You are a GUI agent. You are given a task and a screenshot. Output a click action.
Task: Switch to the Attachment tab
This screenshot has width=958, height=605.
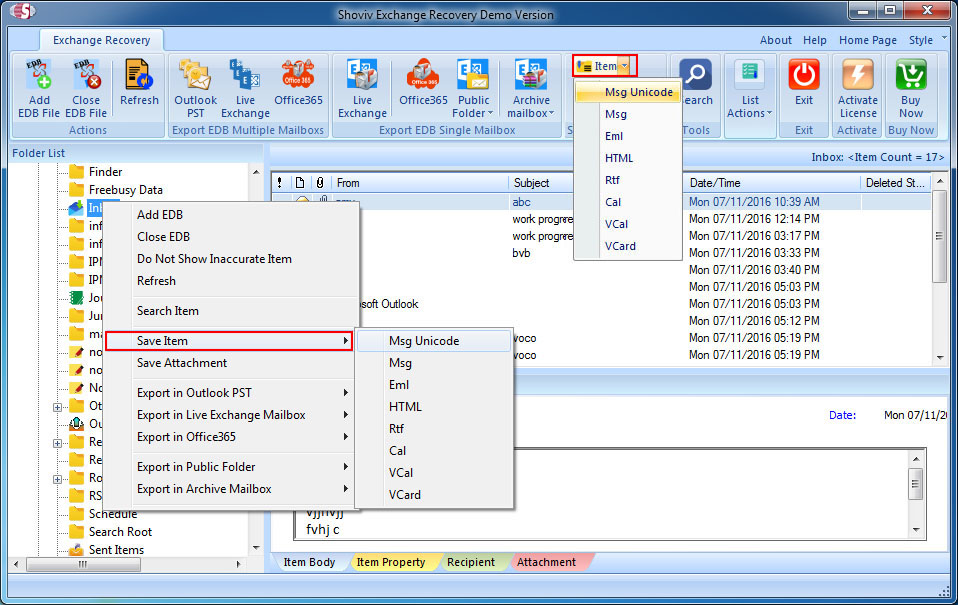point(546,562)
